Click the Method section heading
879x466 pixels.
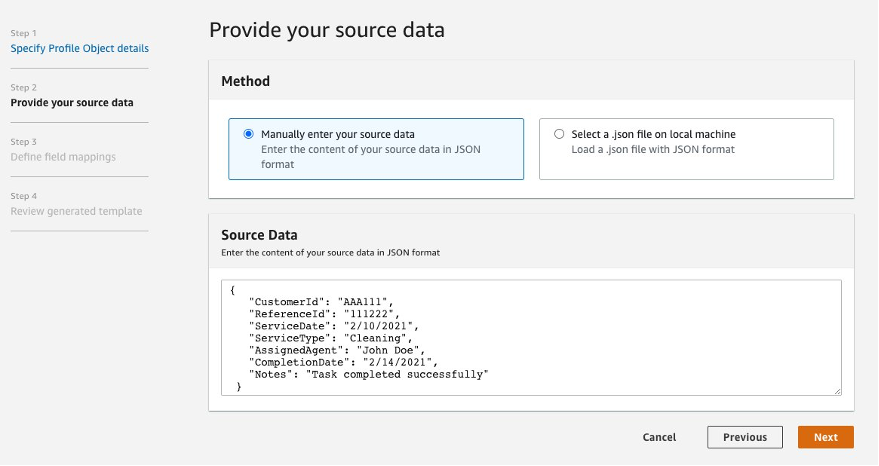[245, 81]
